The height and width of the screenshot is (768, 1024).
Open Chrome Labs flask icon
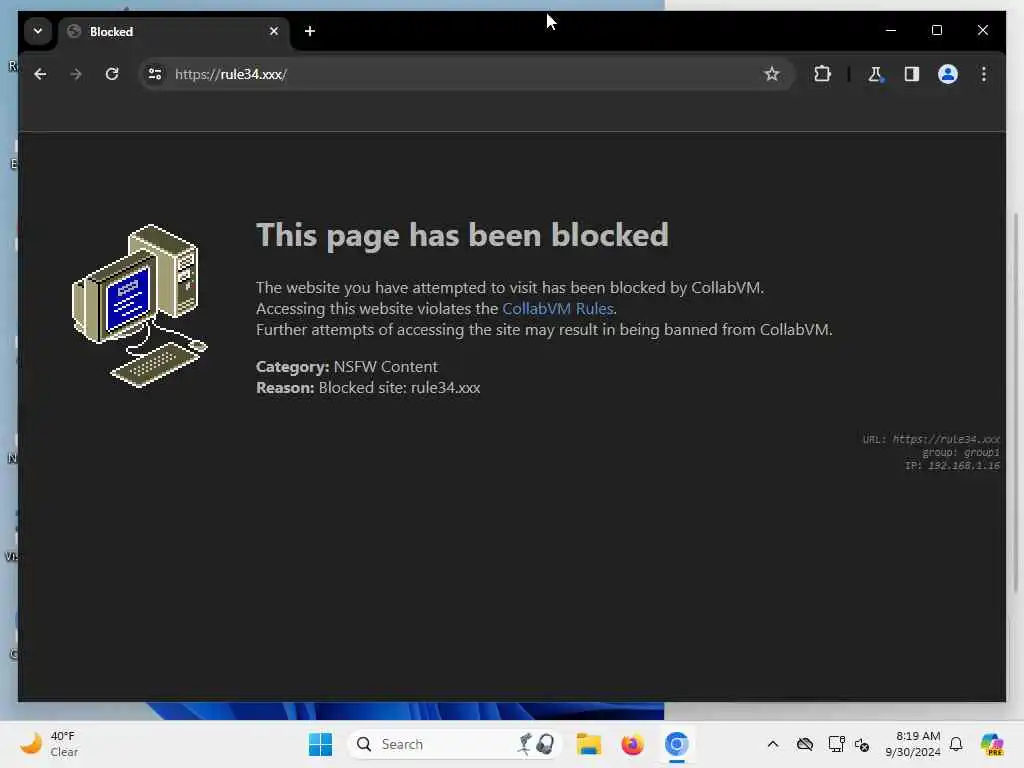pyautogui.click(x=875, y=74)
